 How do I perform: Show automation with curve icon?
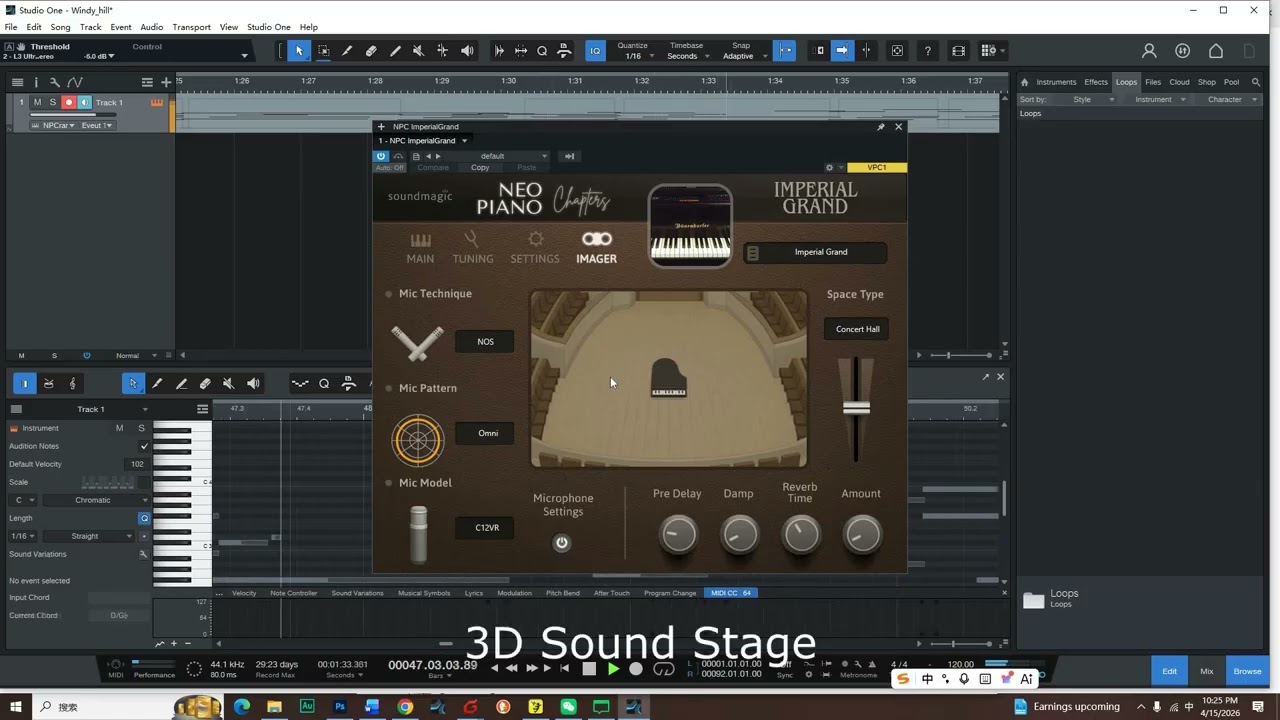click(x=74, y=82)
